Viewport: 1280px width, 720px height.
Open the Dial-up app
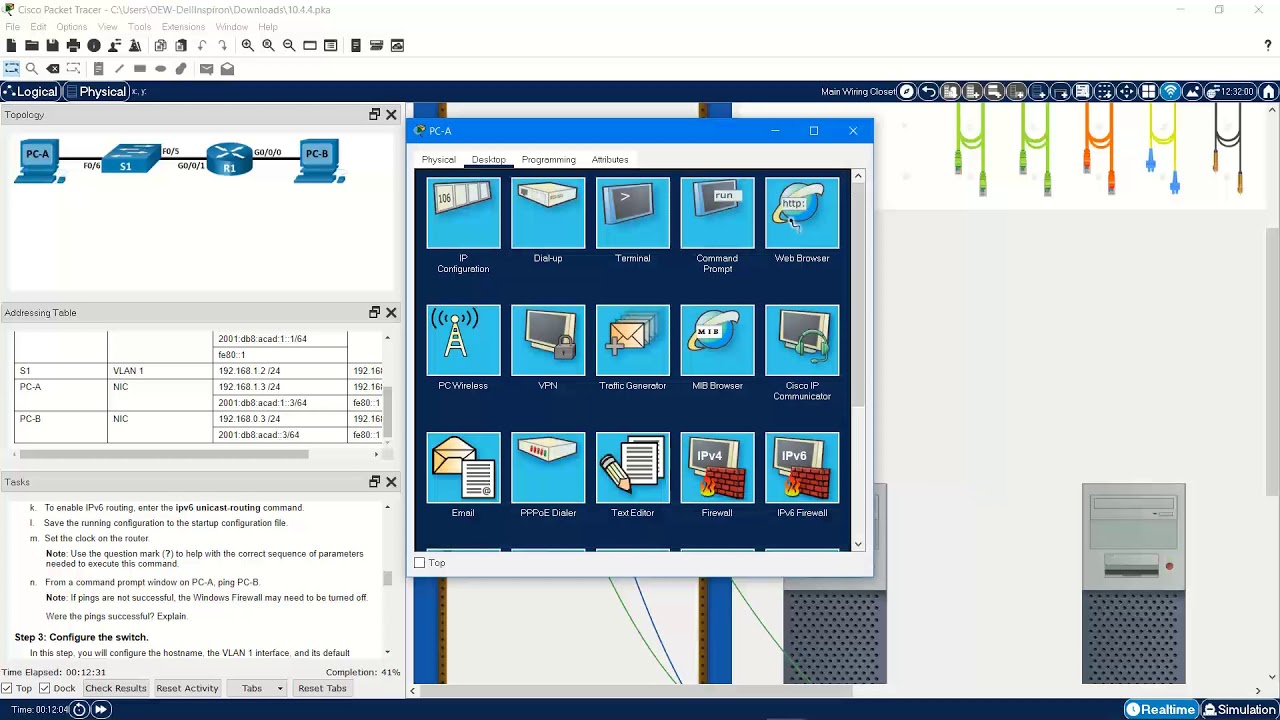[x=548, y=213]
